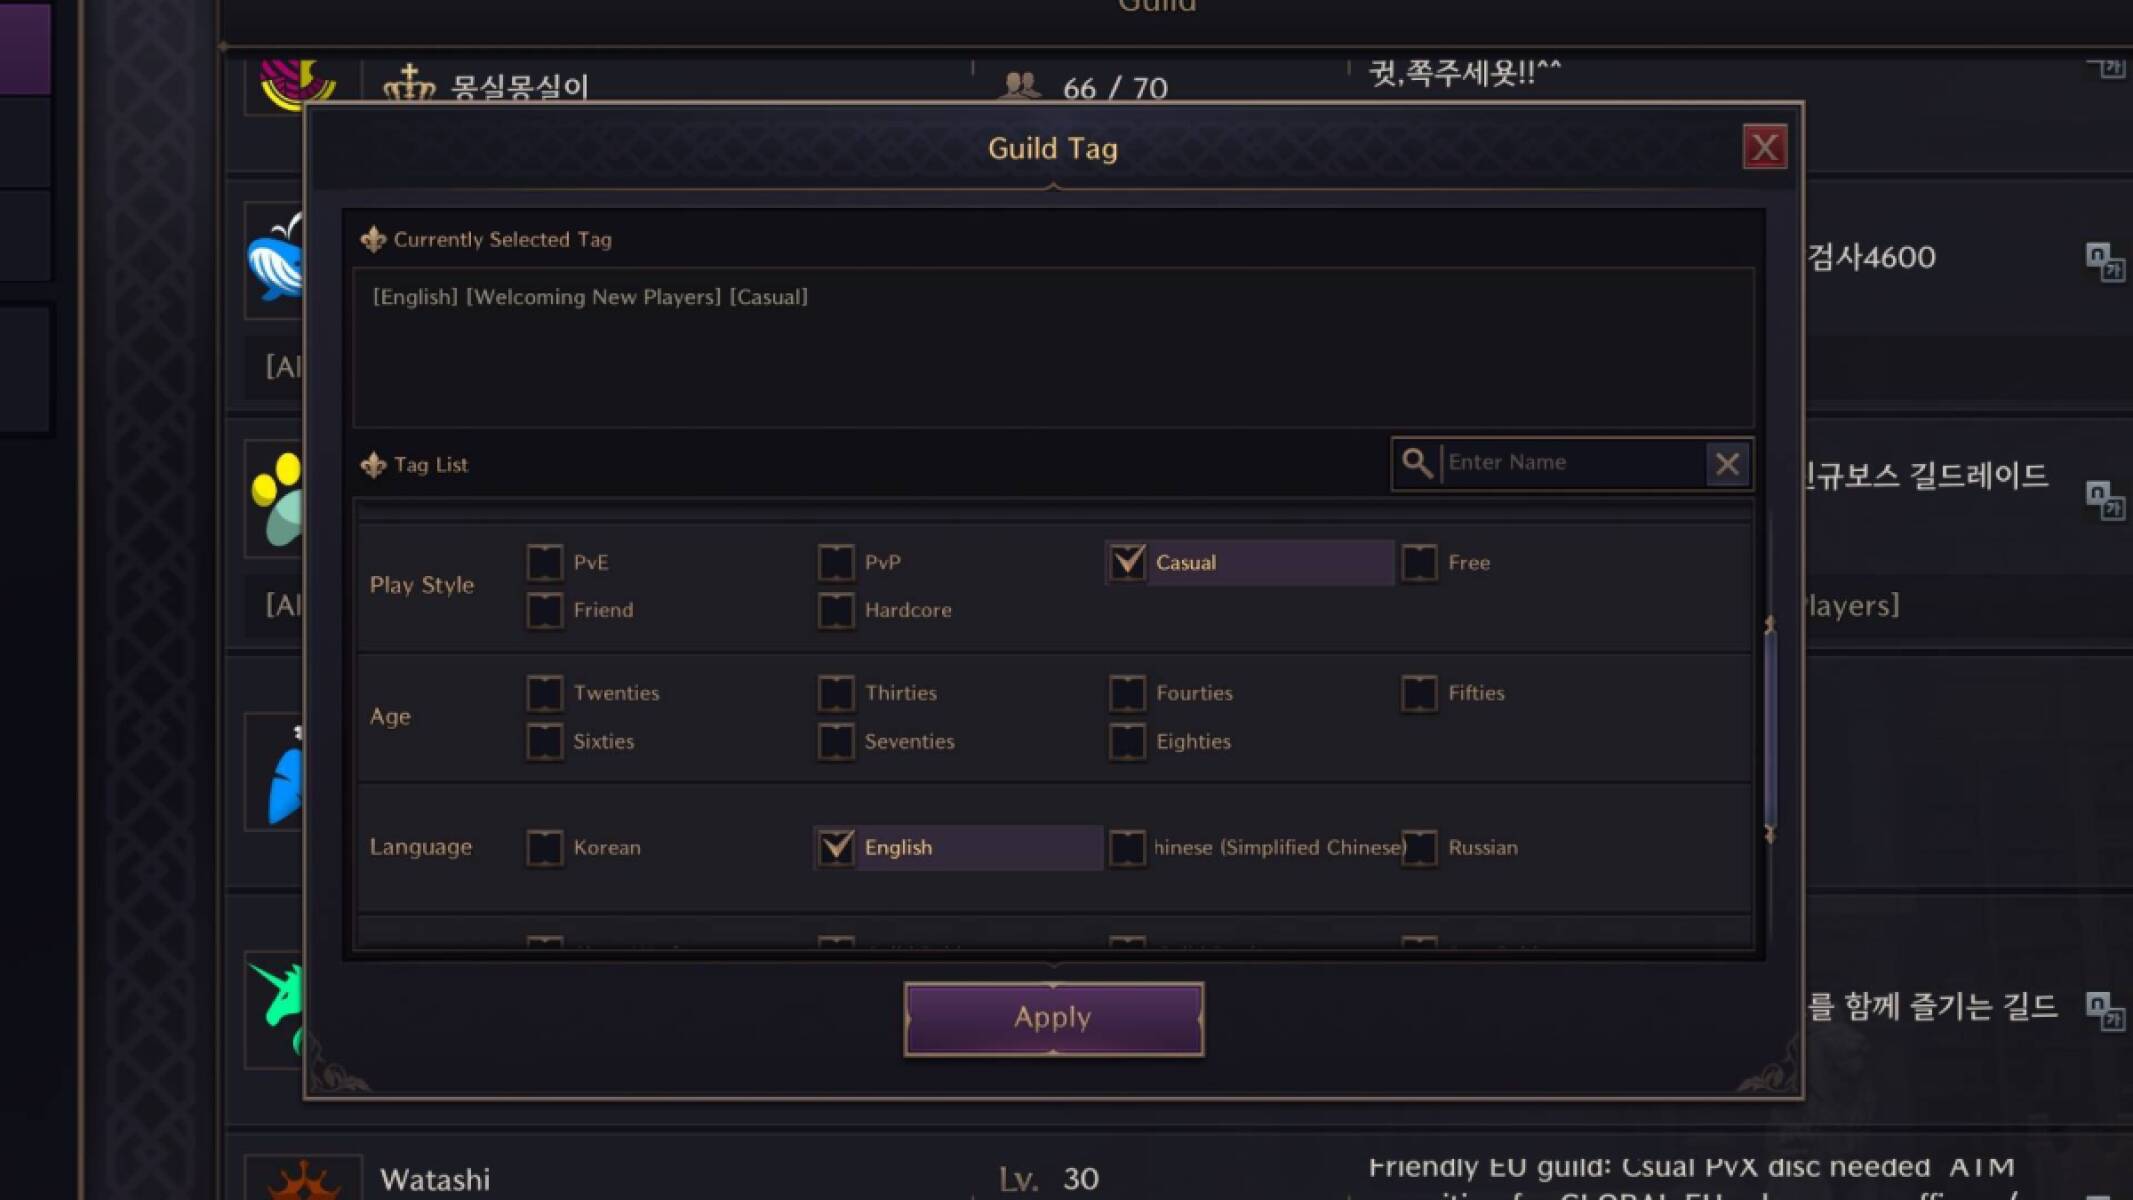Viewport: 2133px width, 1200px height.
Task: Click the red X close button on dialog
Action: [1764, 147]
